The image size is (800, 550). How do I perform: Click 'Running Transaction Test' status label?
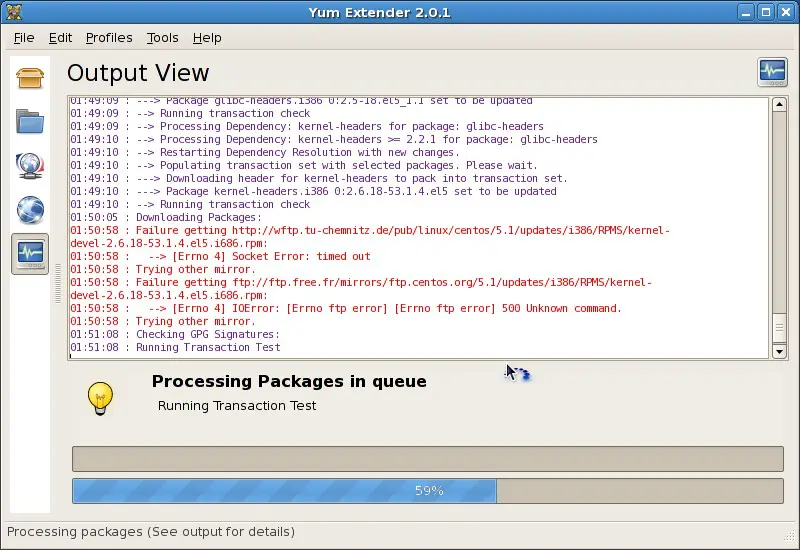pyautogui.click(x=237, y=406)
